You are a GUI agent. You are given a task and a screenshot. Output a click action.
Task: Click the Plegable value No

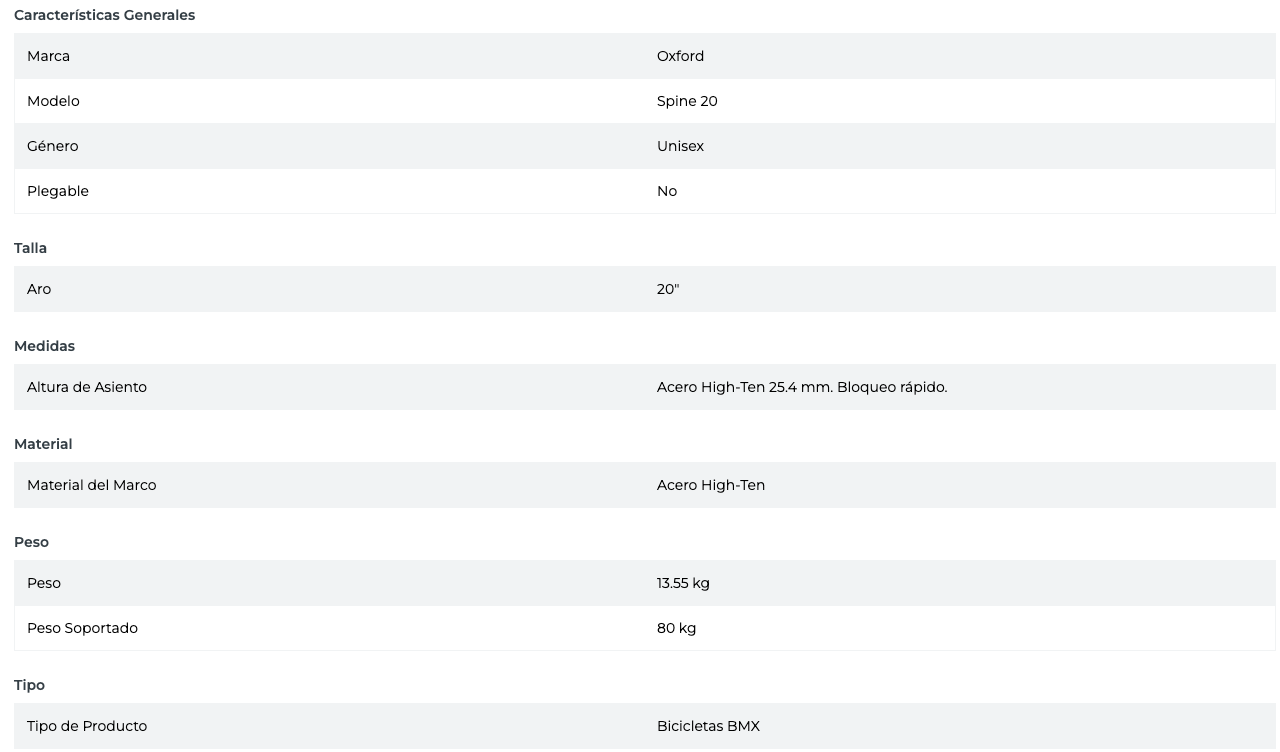[x=667, y=191]
